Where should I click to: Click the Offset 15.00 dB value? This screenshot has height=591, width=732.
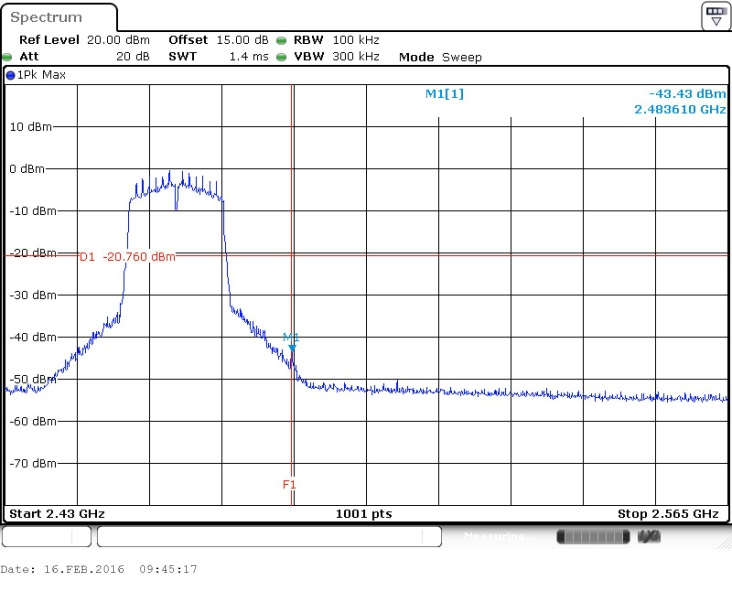pyautogui.click(x=242, y=40)
